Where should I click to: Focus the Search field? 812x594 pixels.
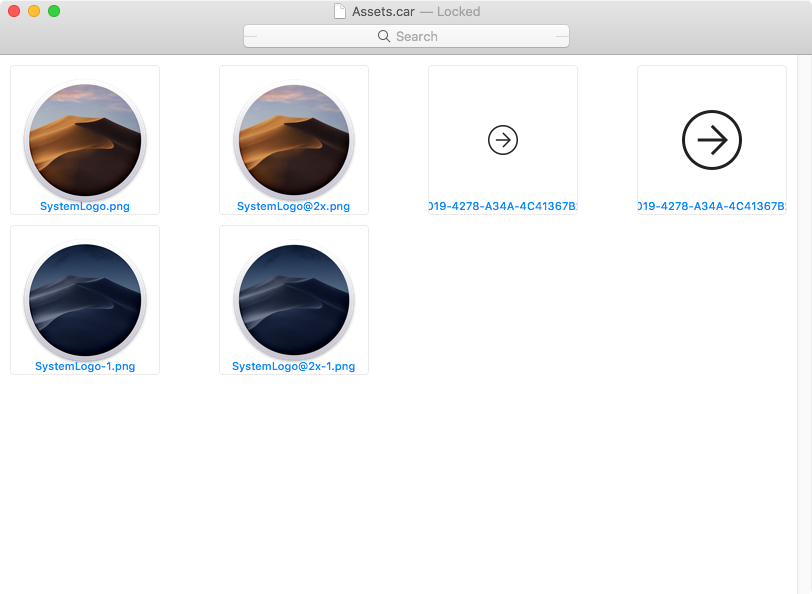pos(407,36)
